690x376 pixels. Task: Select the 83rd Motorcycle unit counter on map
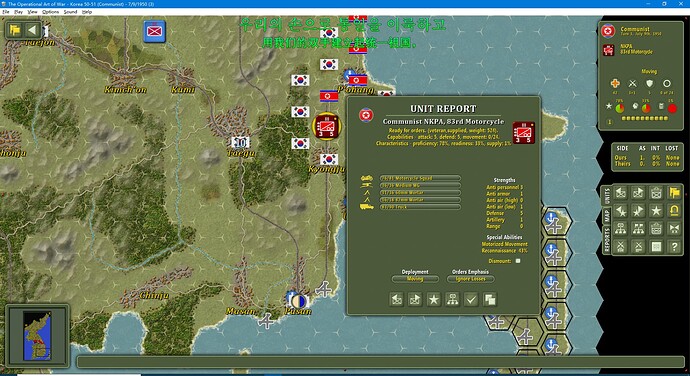pos(327,126)
